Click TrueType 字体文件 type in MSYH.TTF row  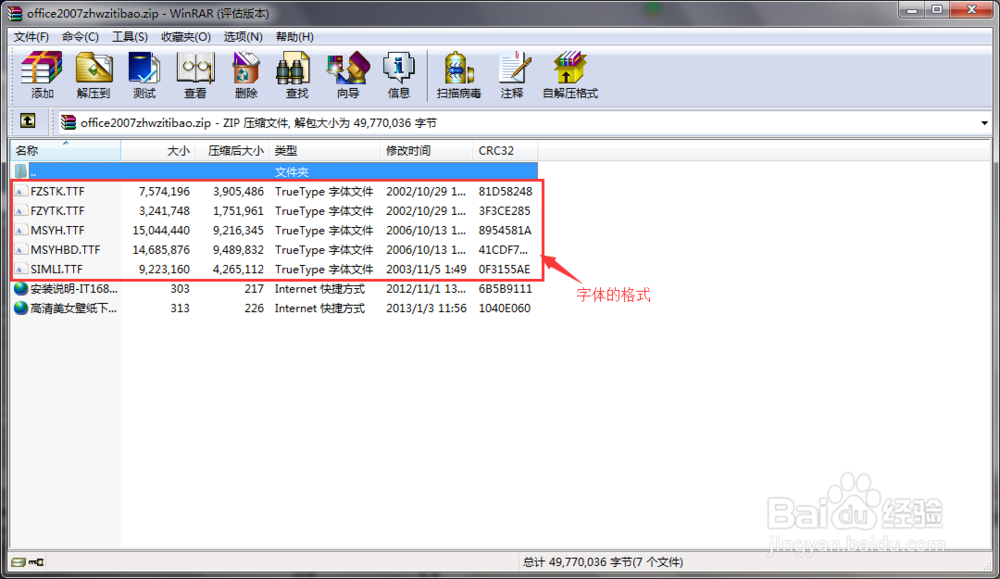coord(324,230)
